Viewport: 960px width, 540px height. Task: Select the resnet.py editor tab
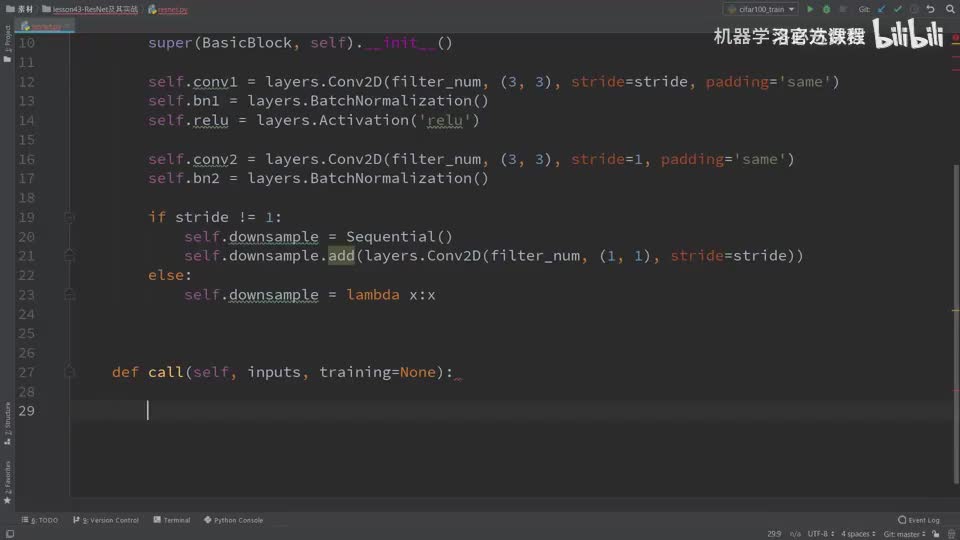44,26
